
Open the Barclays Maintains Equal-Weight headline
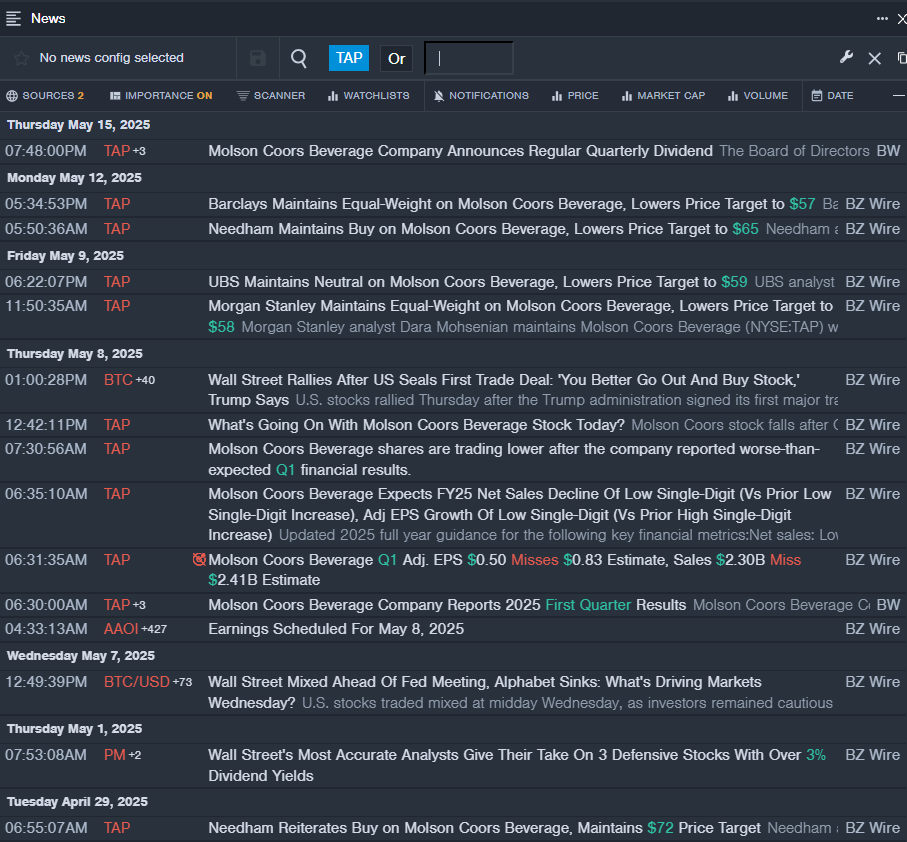click(x=511, y=204)
